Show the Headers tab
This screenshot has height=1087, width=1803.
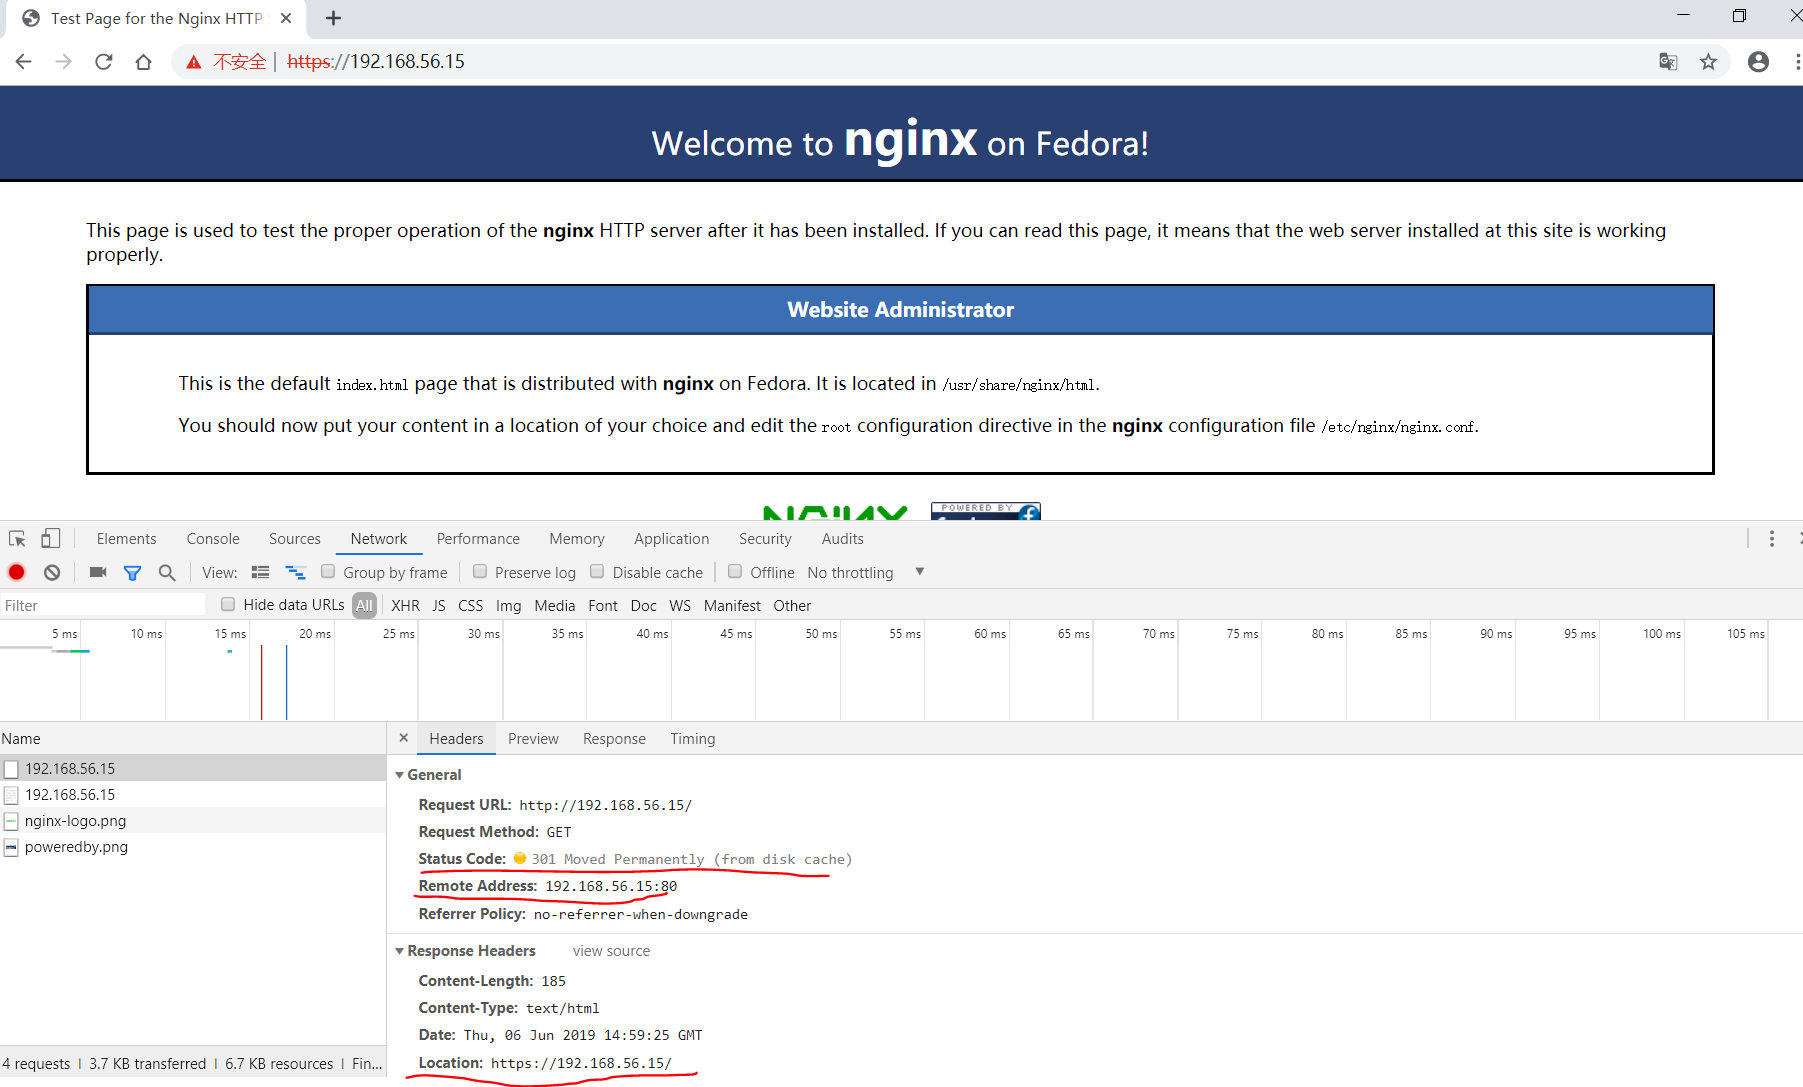pos(456,739)
